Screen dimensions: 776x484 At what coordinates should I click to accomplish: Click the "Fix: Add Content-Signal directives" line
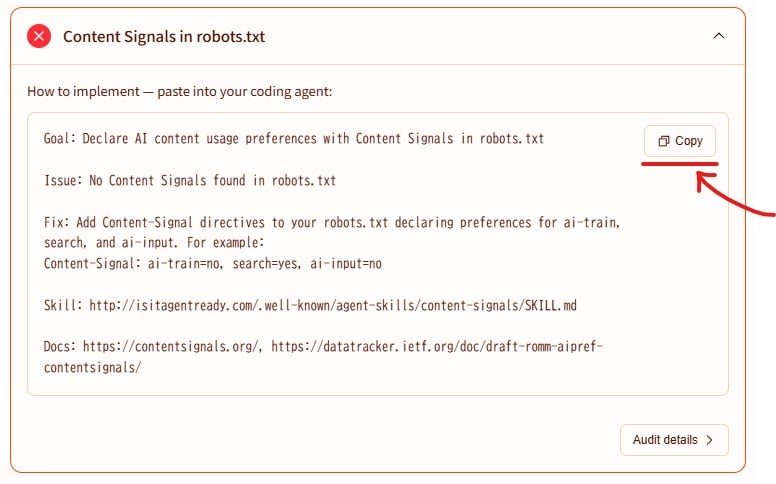click(x=332, y=222)
